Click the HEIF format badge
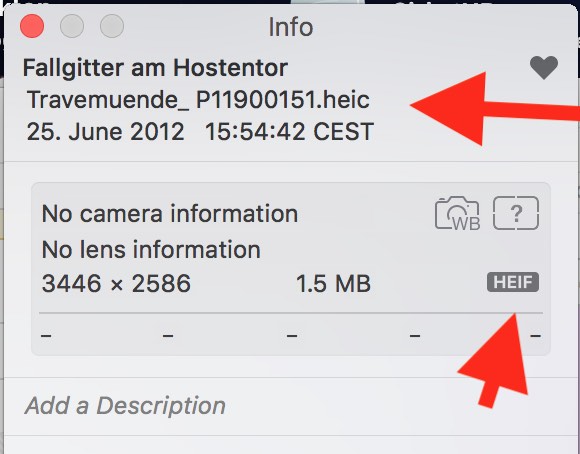The height and width of the screenshot is (454, 580). click(513, 282)
